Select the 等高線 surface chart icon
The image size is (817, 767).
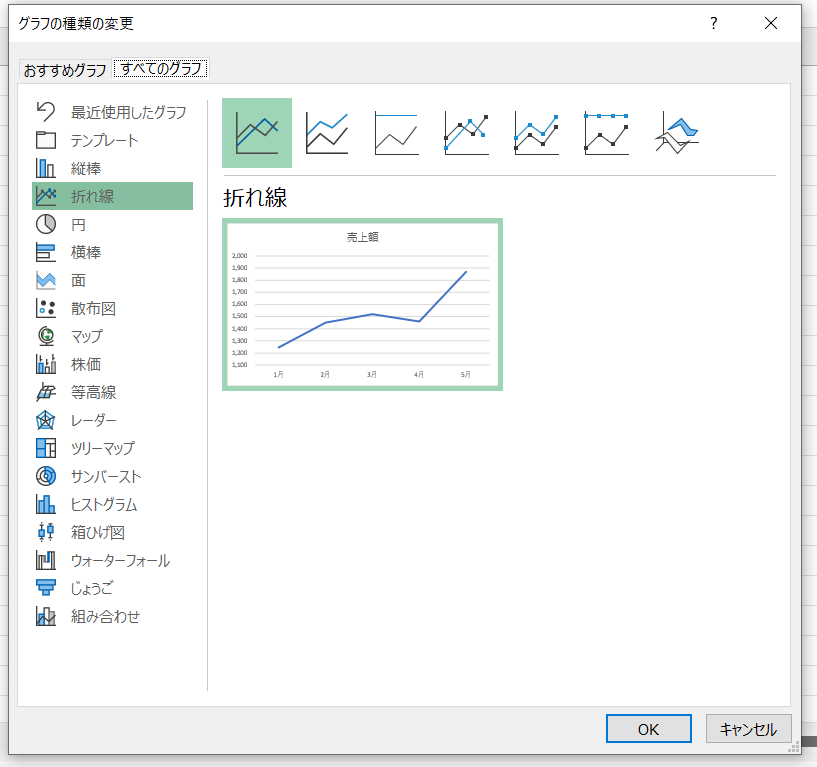coord(46,392)
